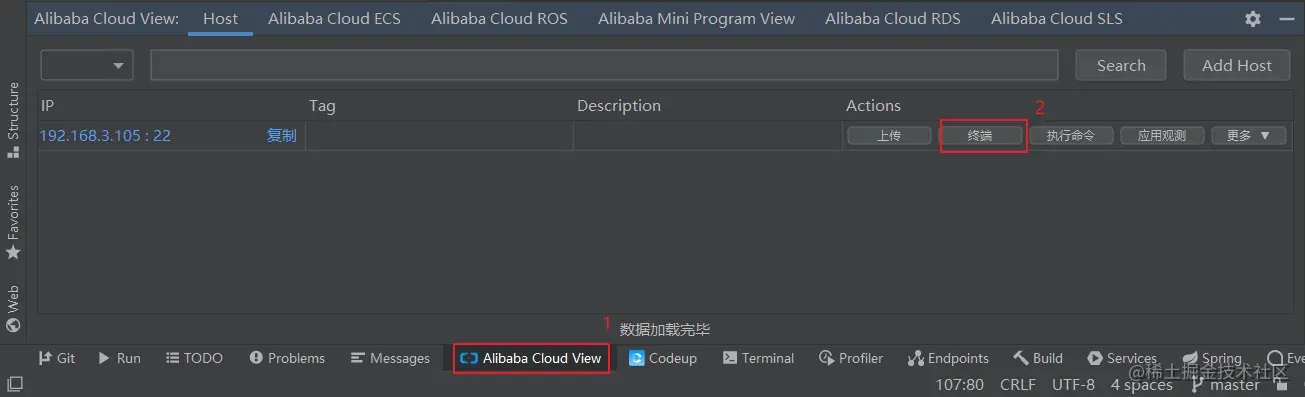
Task: Click into the host search input field
Action: [x=604, y=65]
